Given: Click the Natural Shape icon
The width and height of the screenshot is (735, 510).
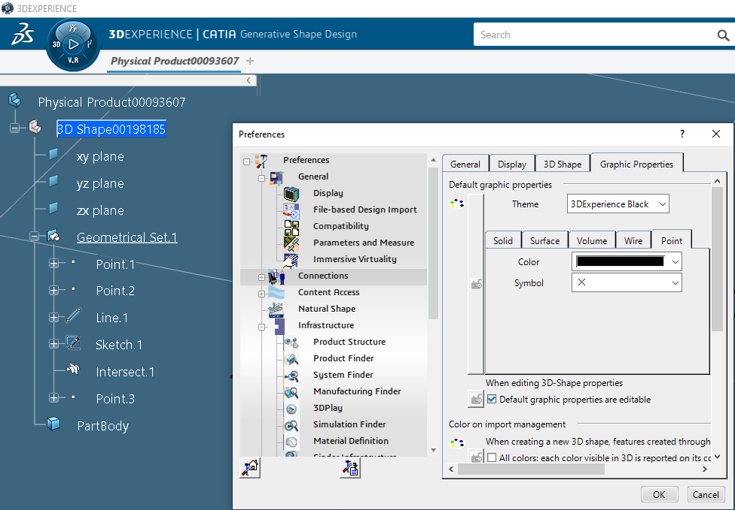Looking at the screenshot, I should pos(276,309).
